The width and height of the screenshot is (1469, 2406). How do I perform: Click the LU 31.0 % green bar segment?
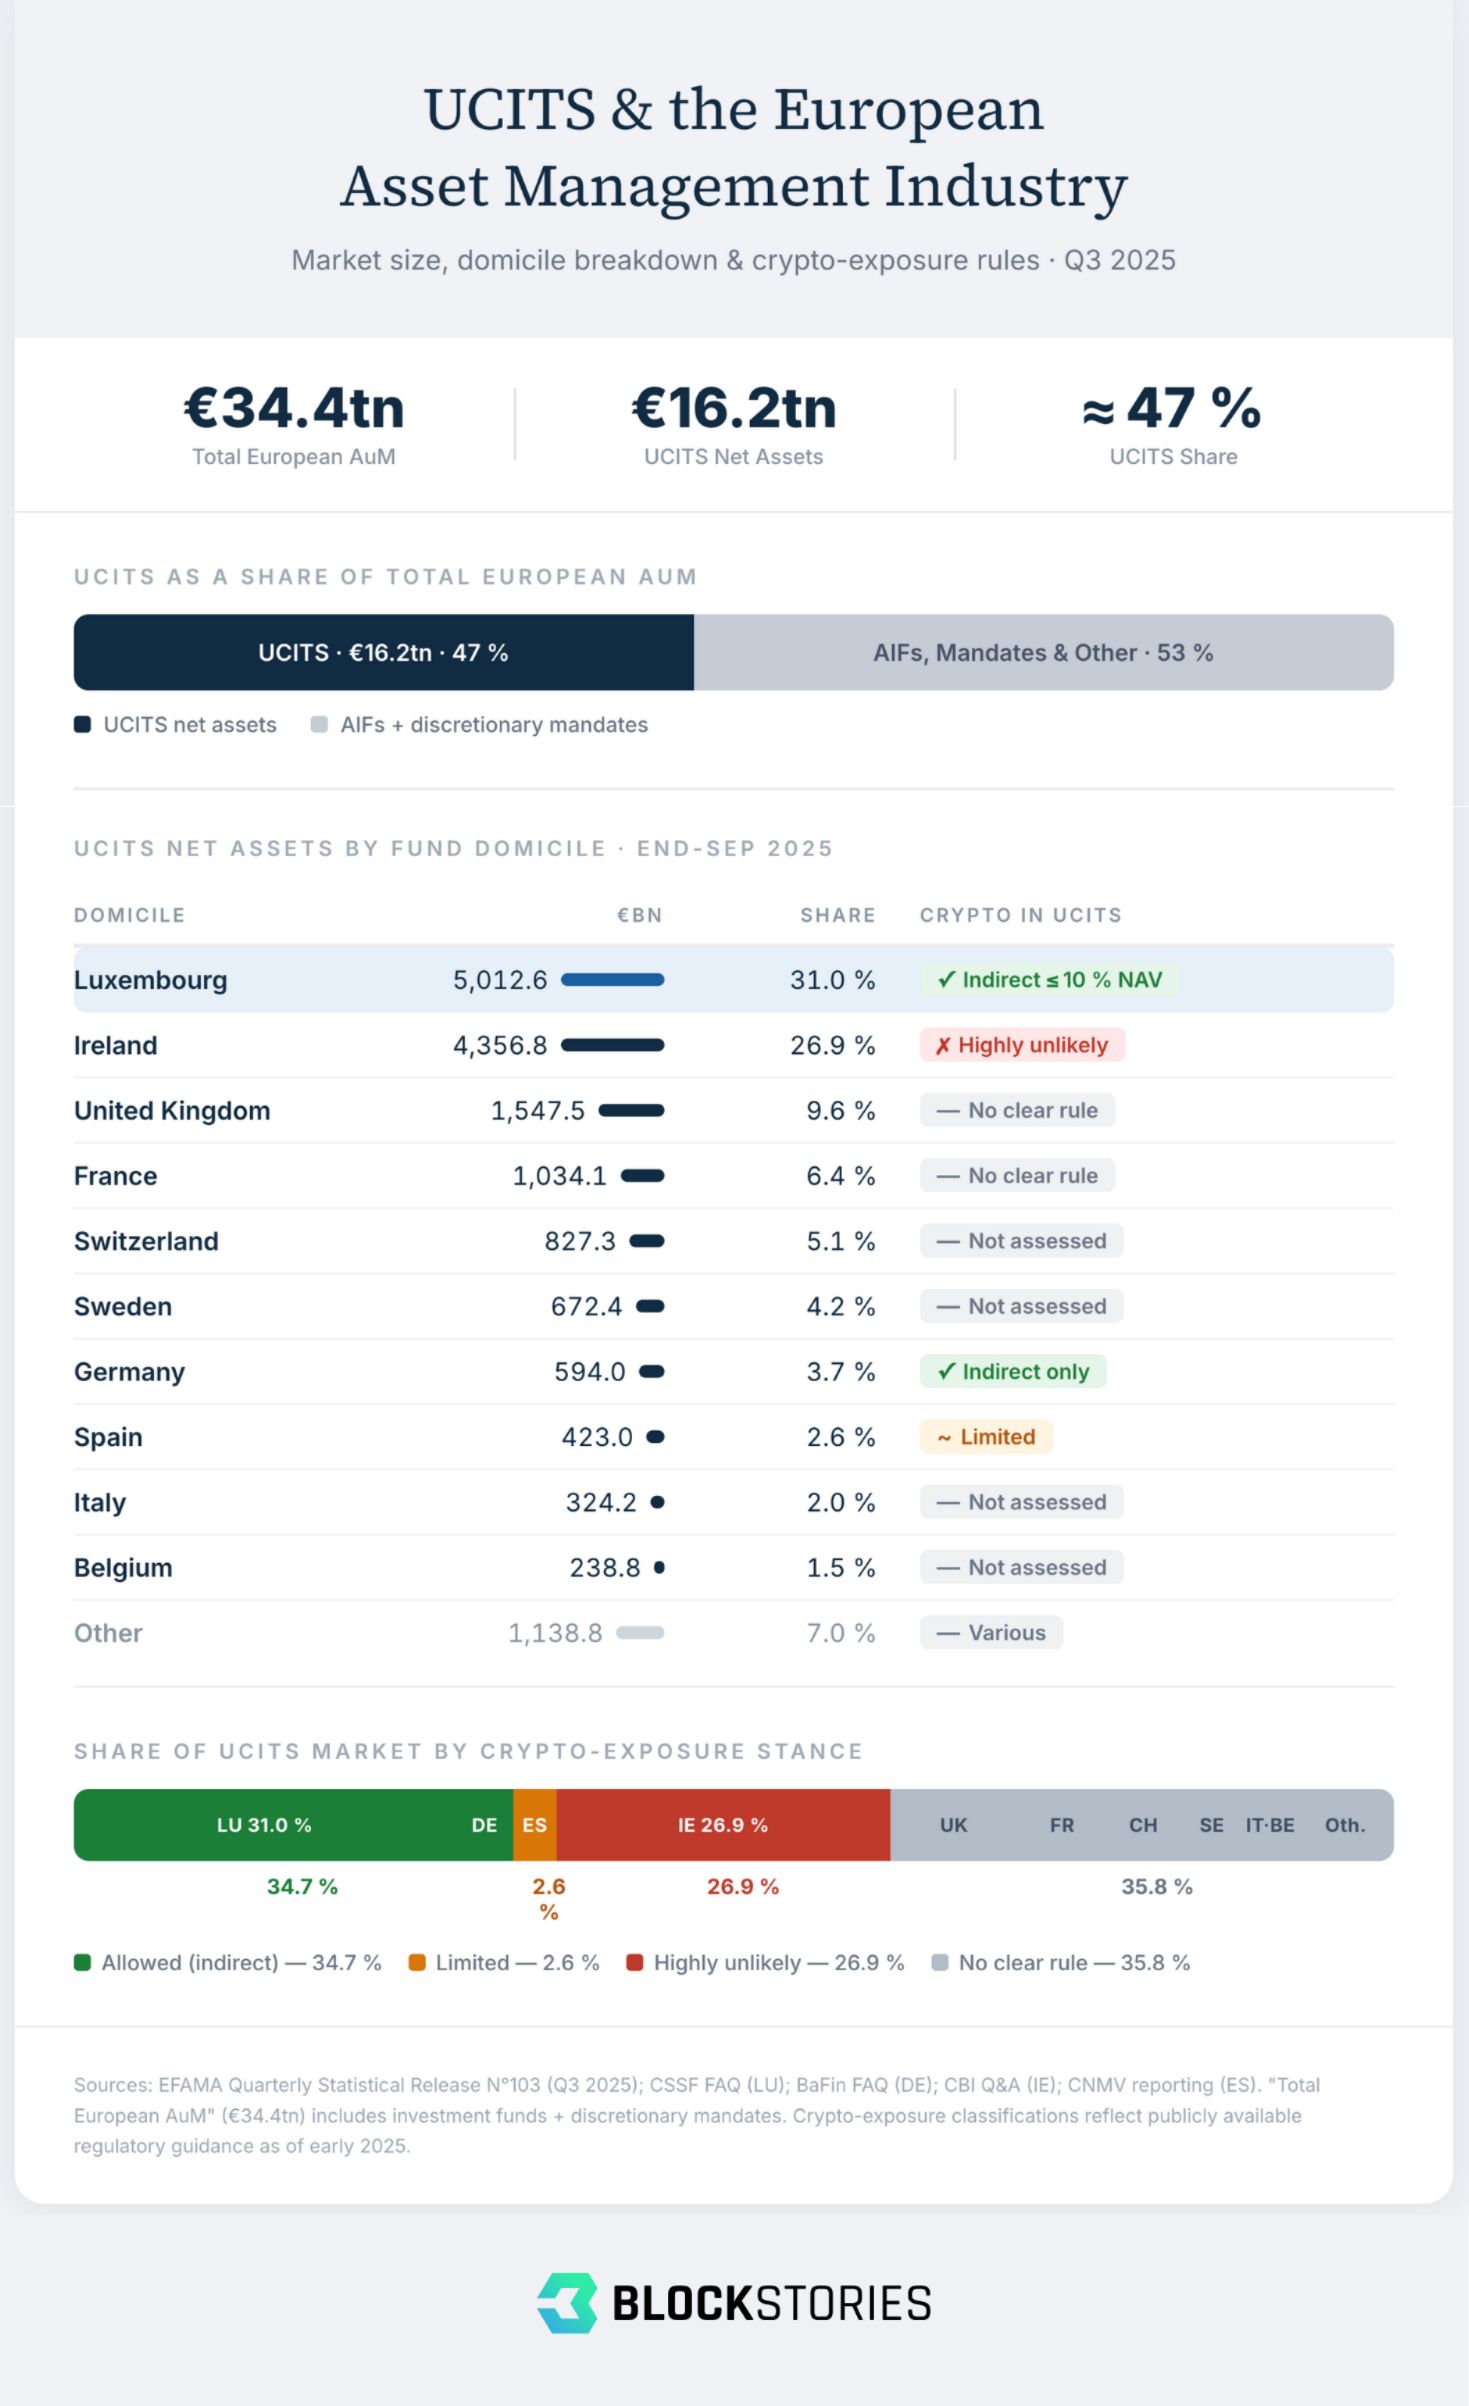point(264,1825)
